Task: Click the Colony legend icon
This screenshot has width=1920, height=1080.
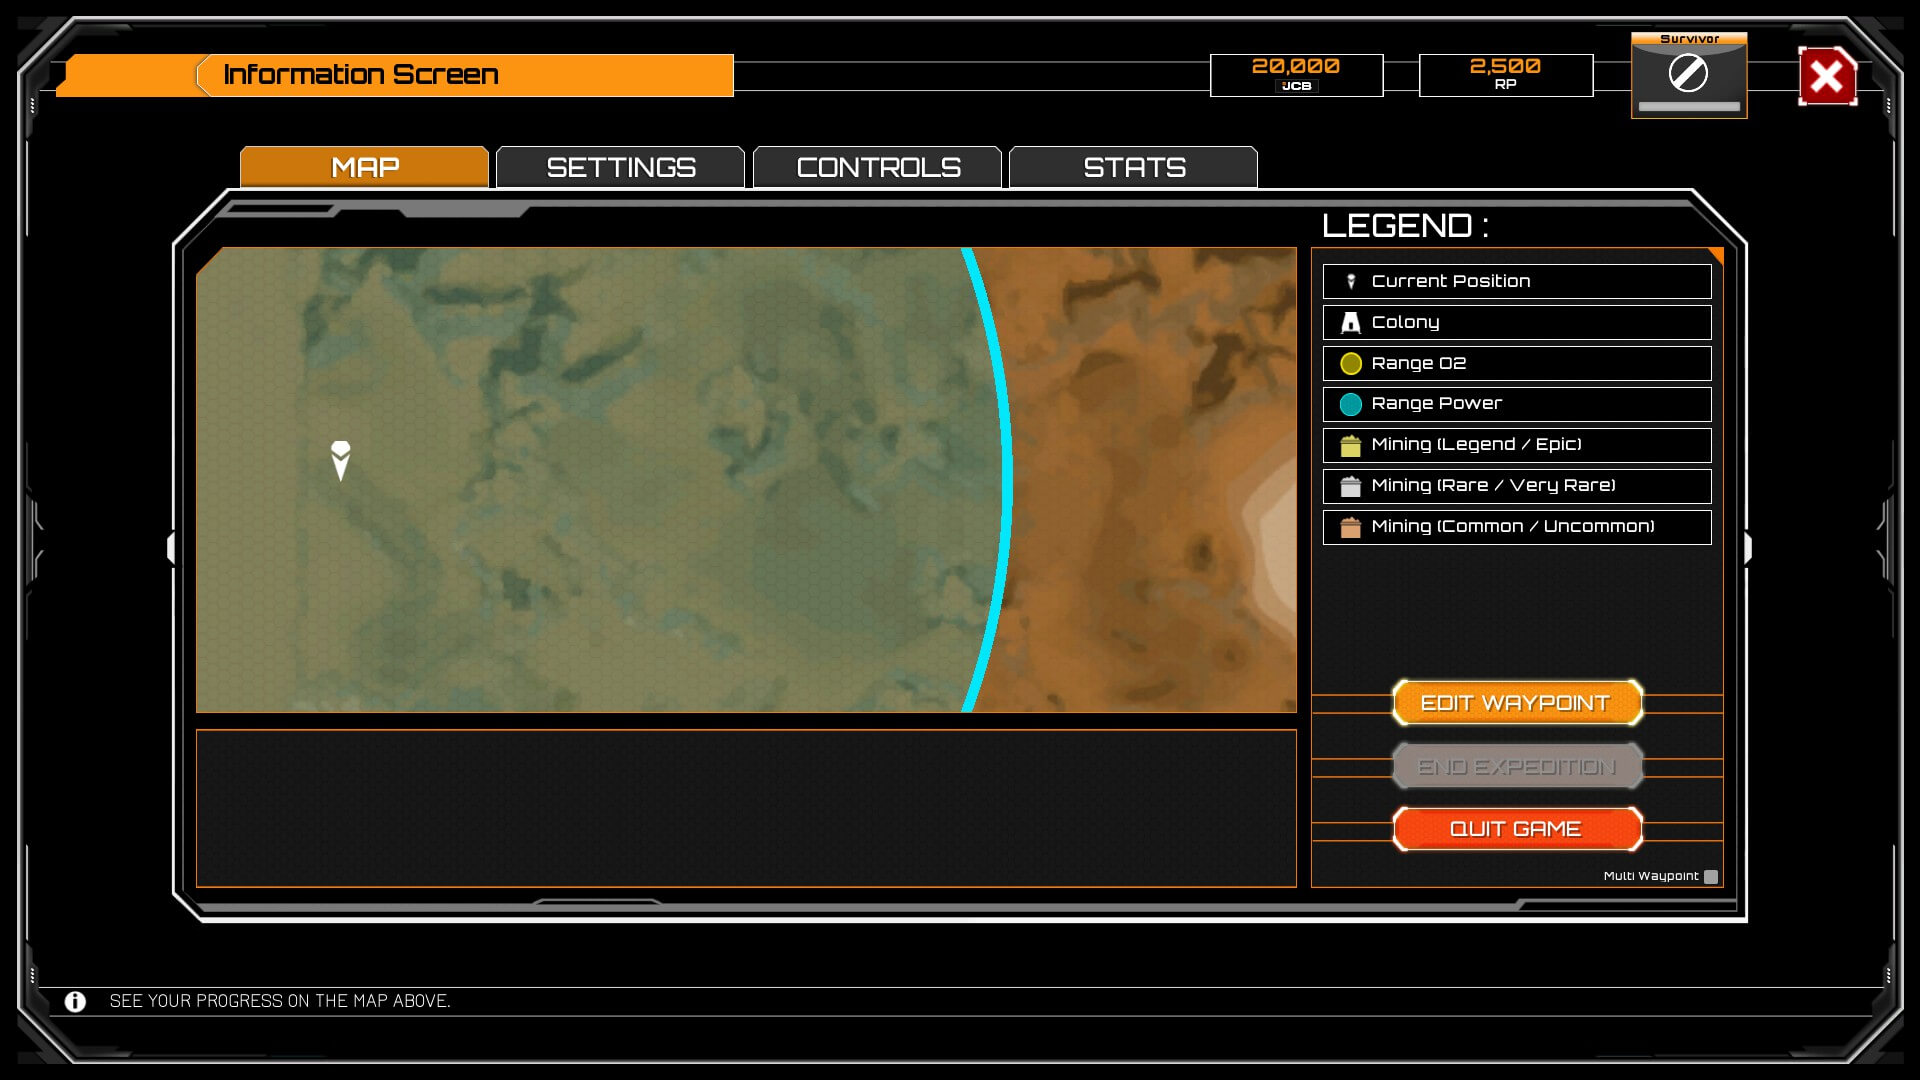Action: click(x=1350, y=322)
